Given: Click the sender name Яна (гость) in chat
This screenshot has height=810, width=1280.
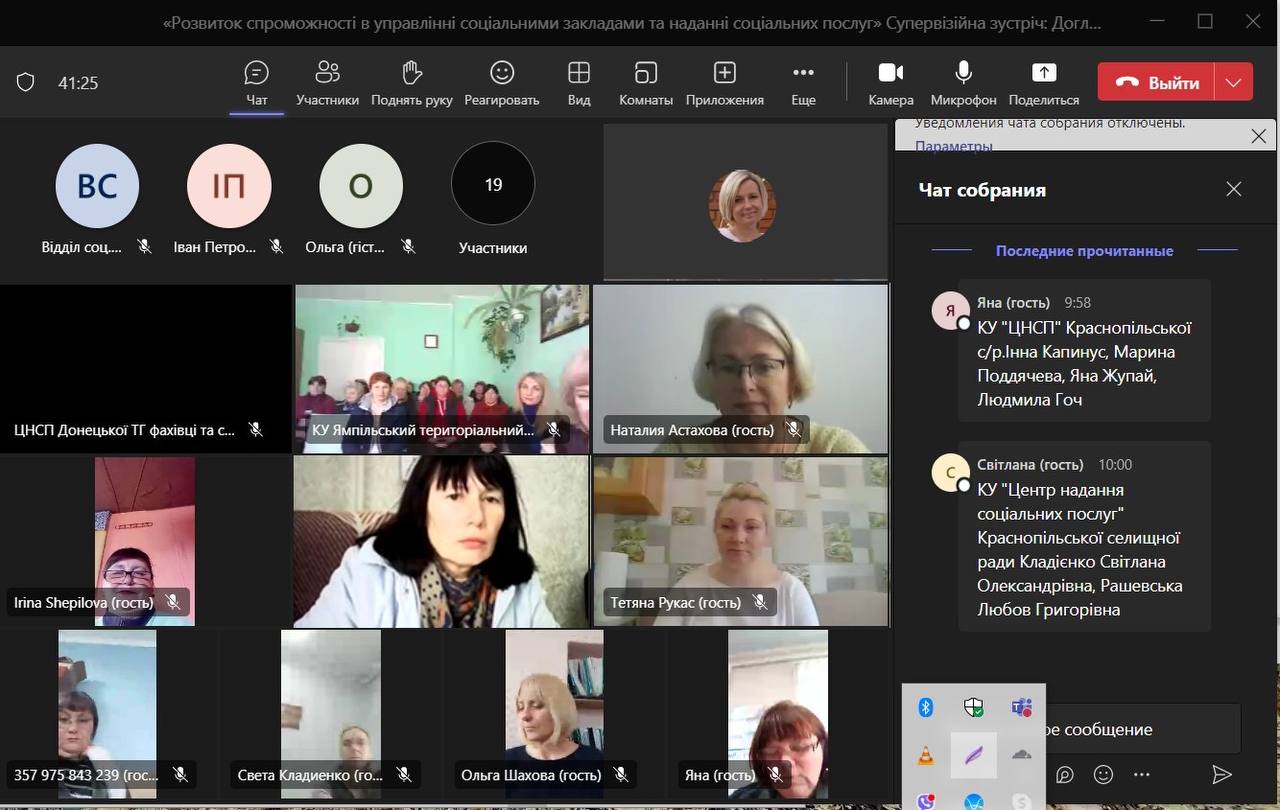Looking at the screenshot, I should pyautogui.click(x=1014, y=303).
